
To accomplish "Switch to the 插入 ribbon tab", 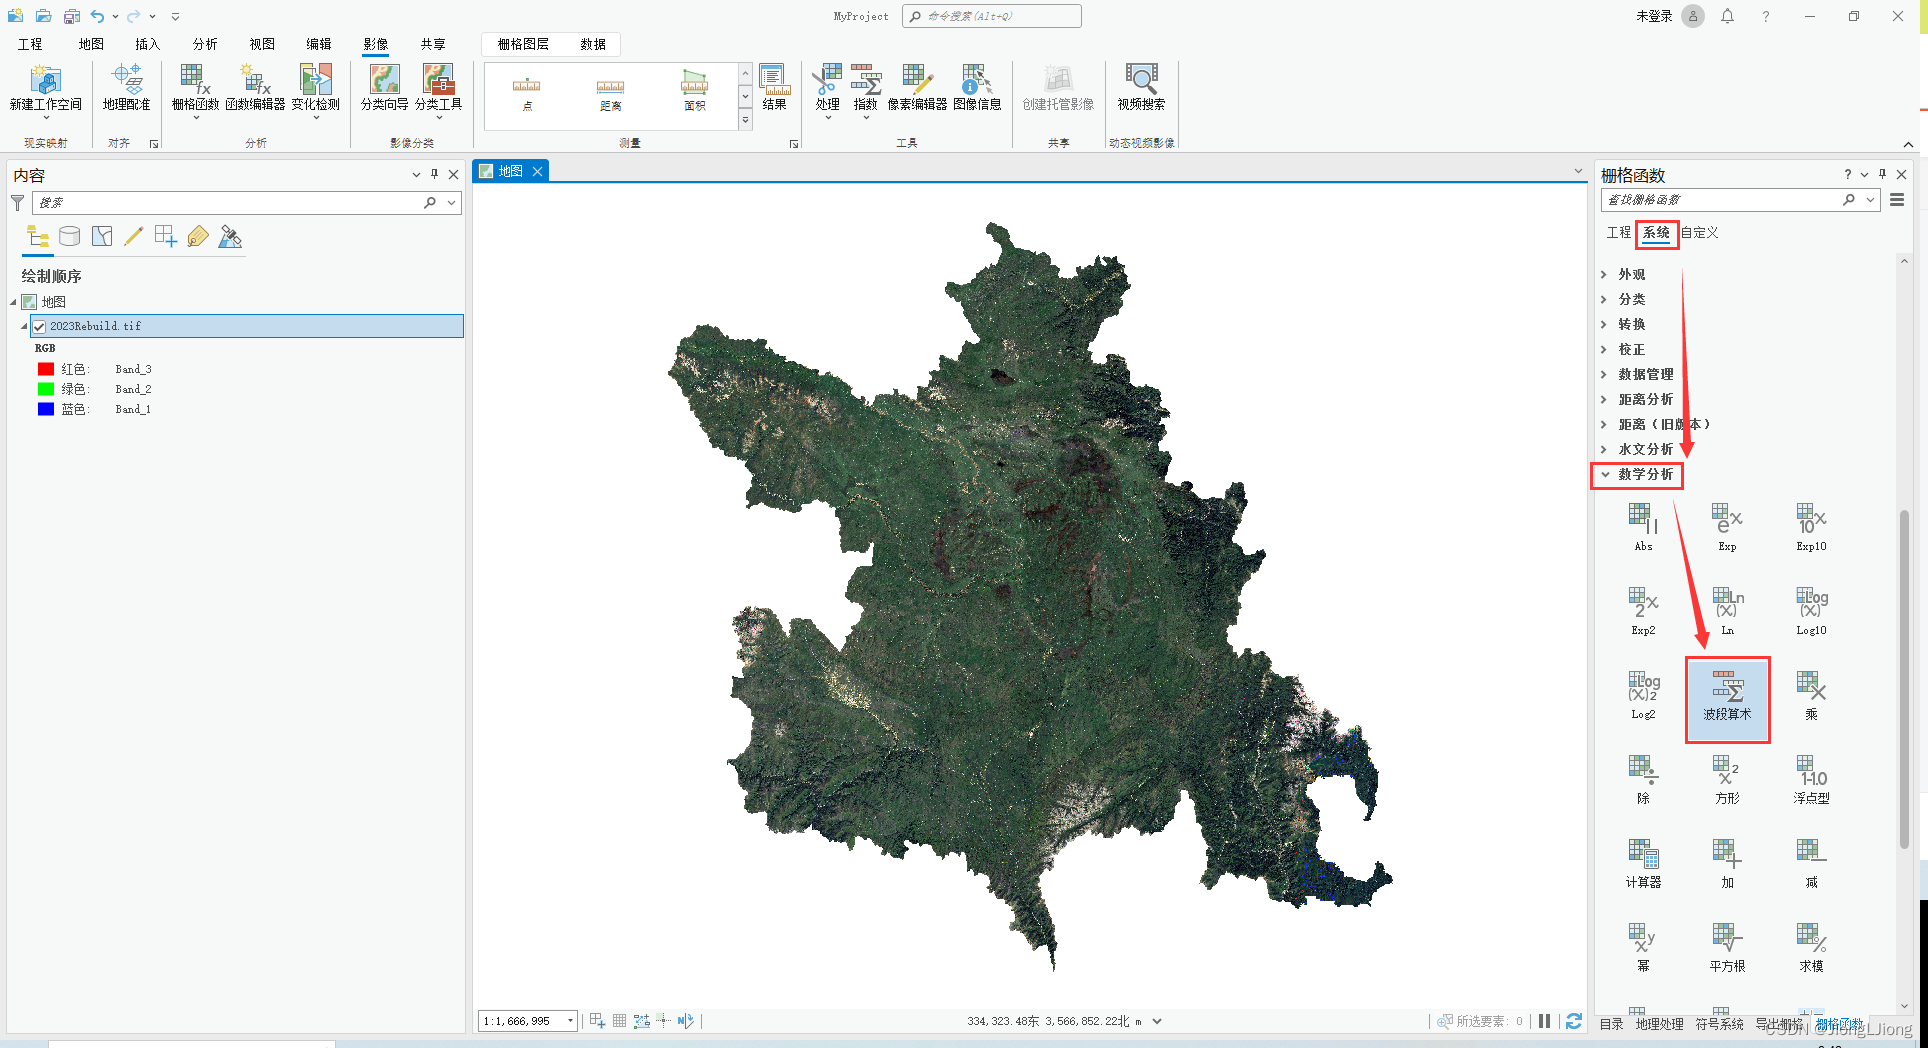I will (x=148, y=44).
